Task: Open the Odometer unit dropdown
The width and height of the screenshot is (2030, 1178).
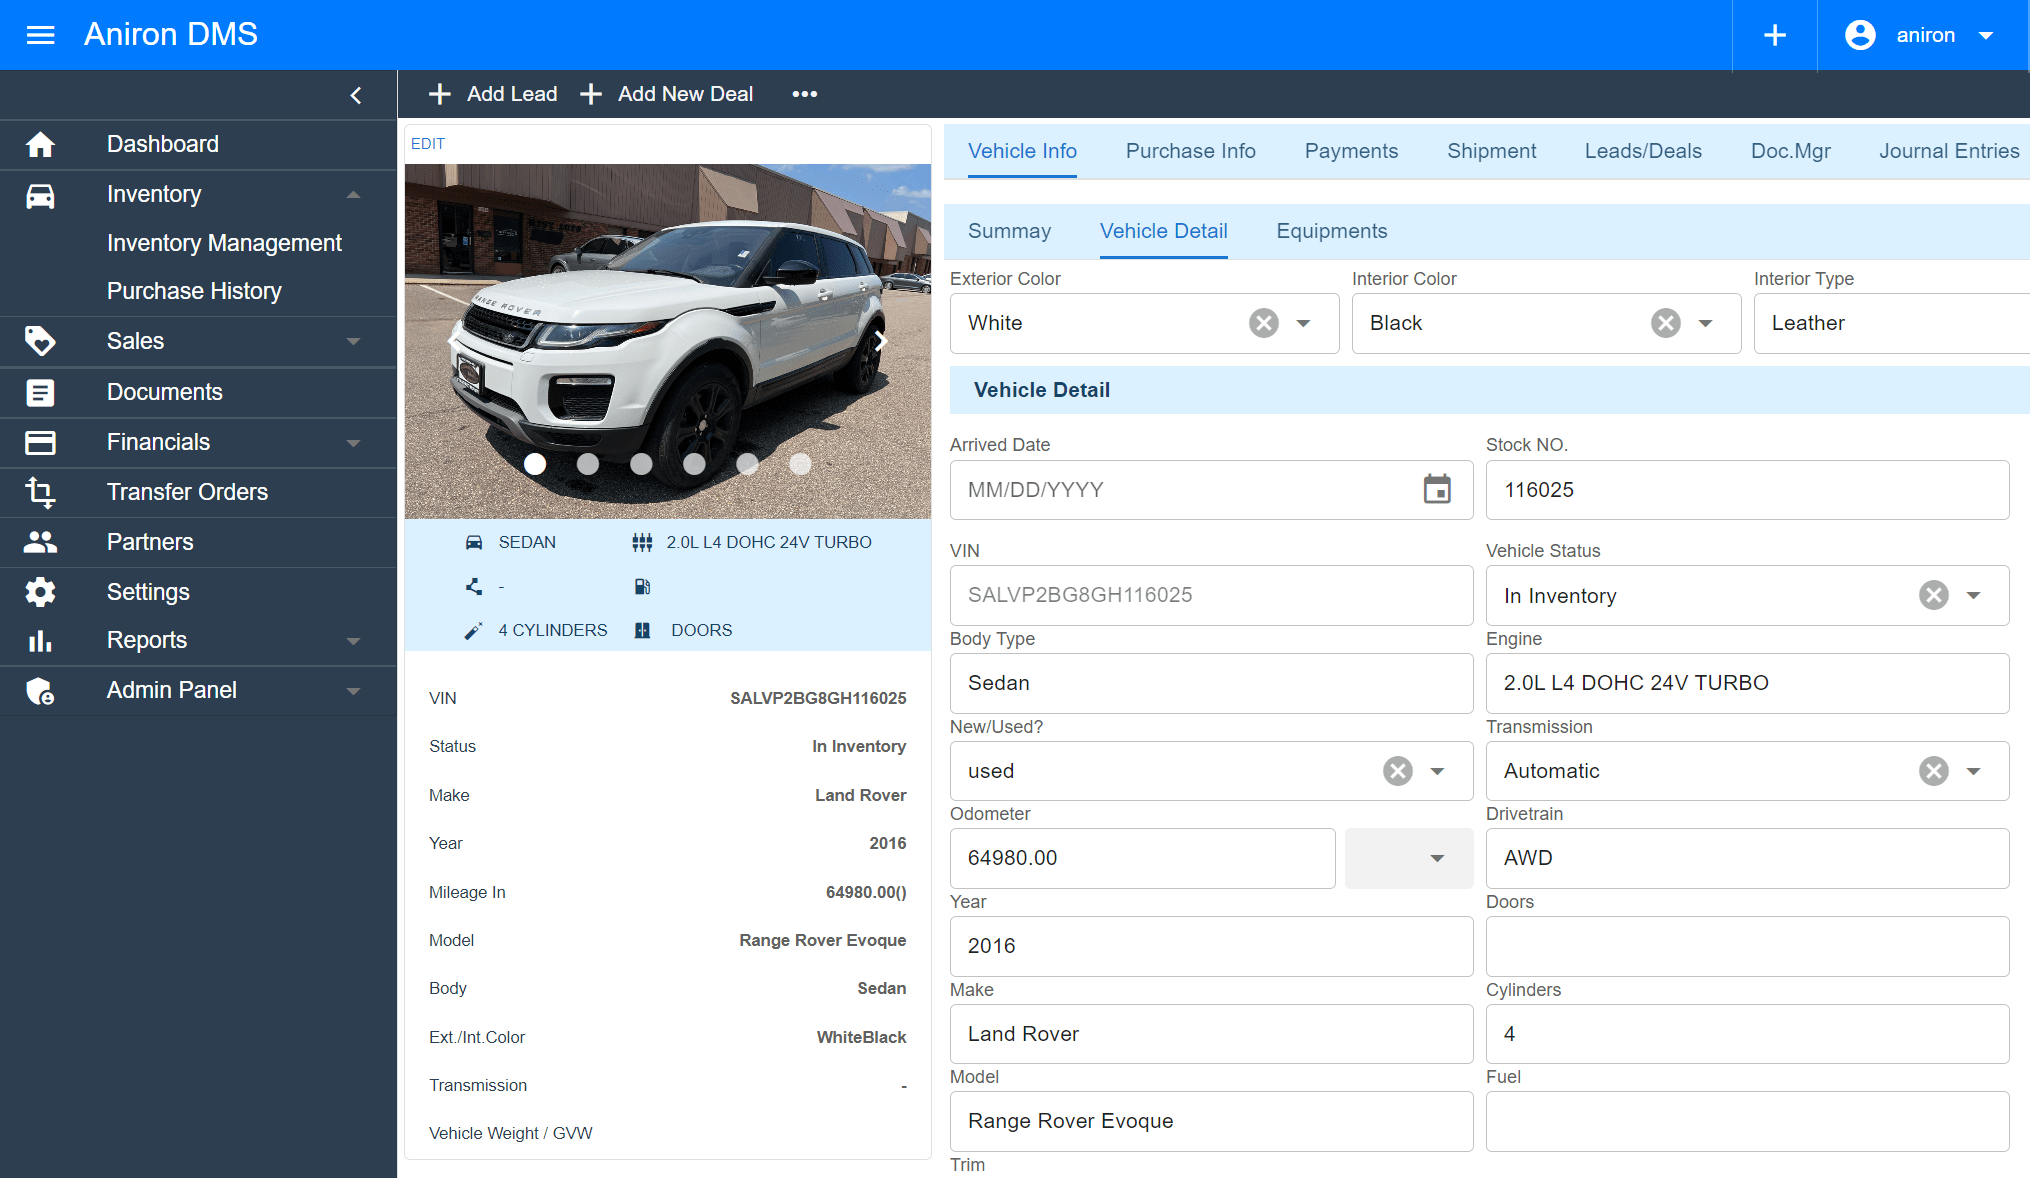Action: [x=1436, y=858]
